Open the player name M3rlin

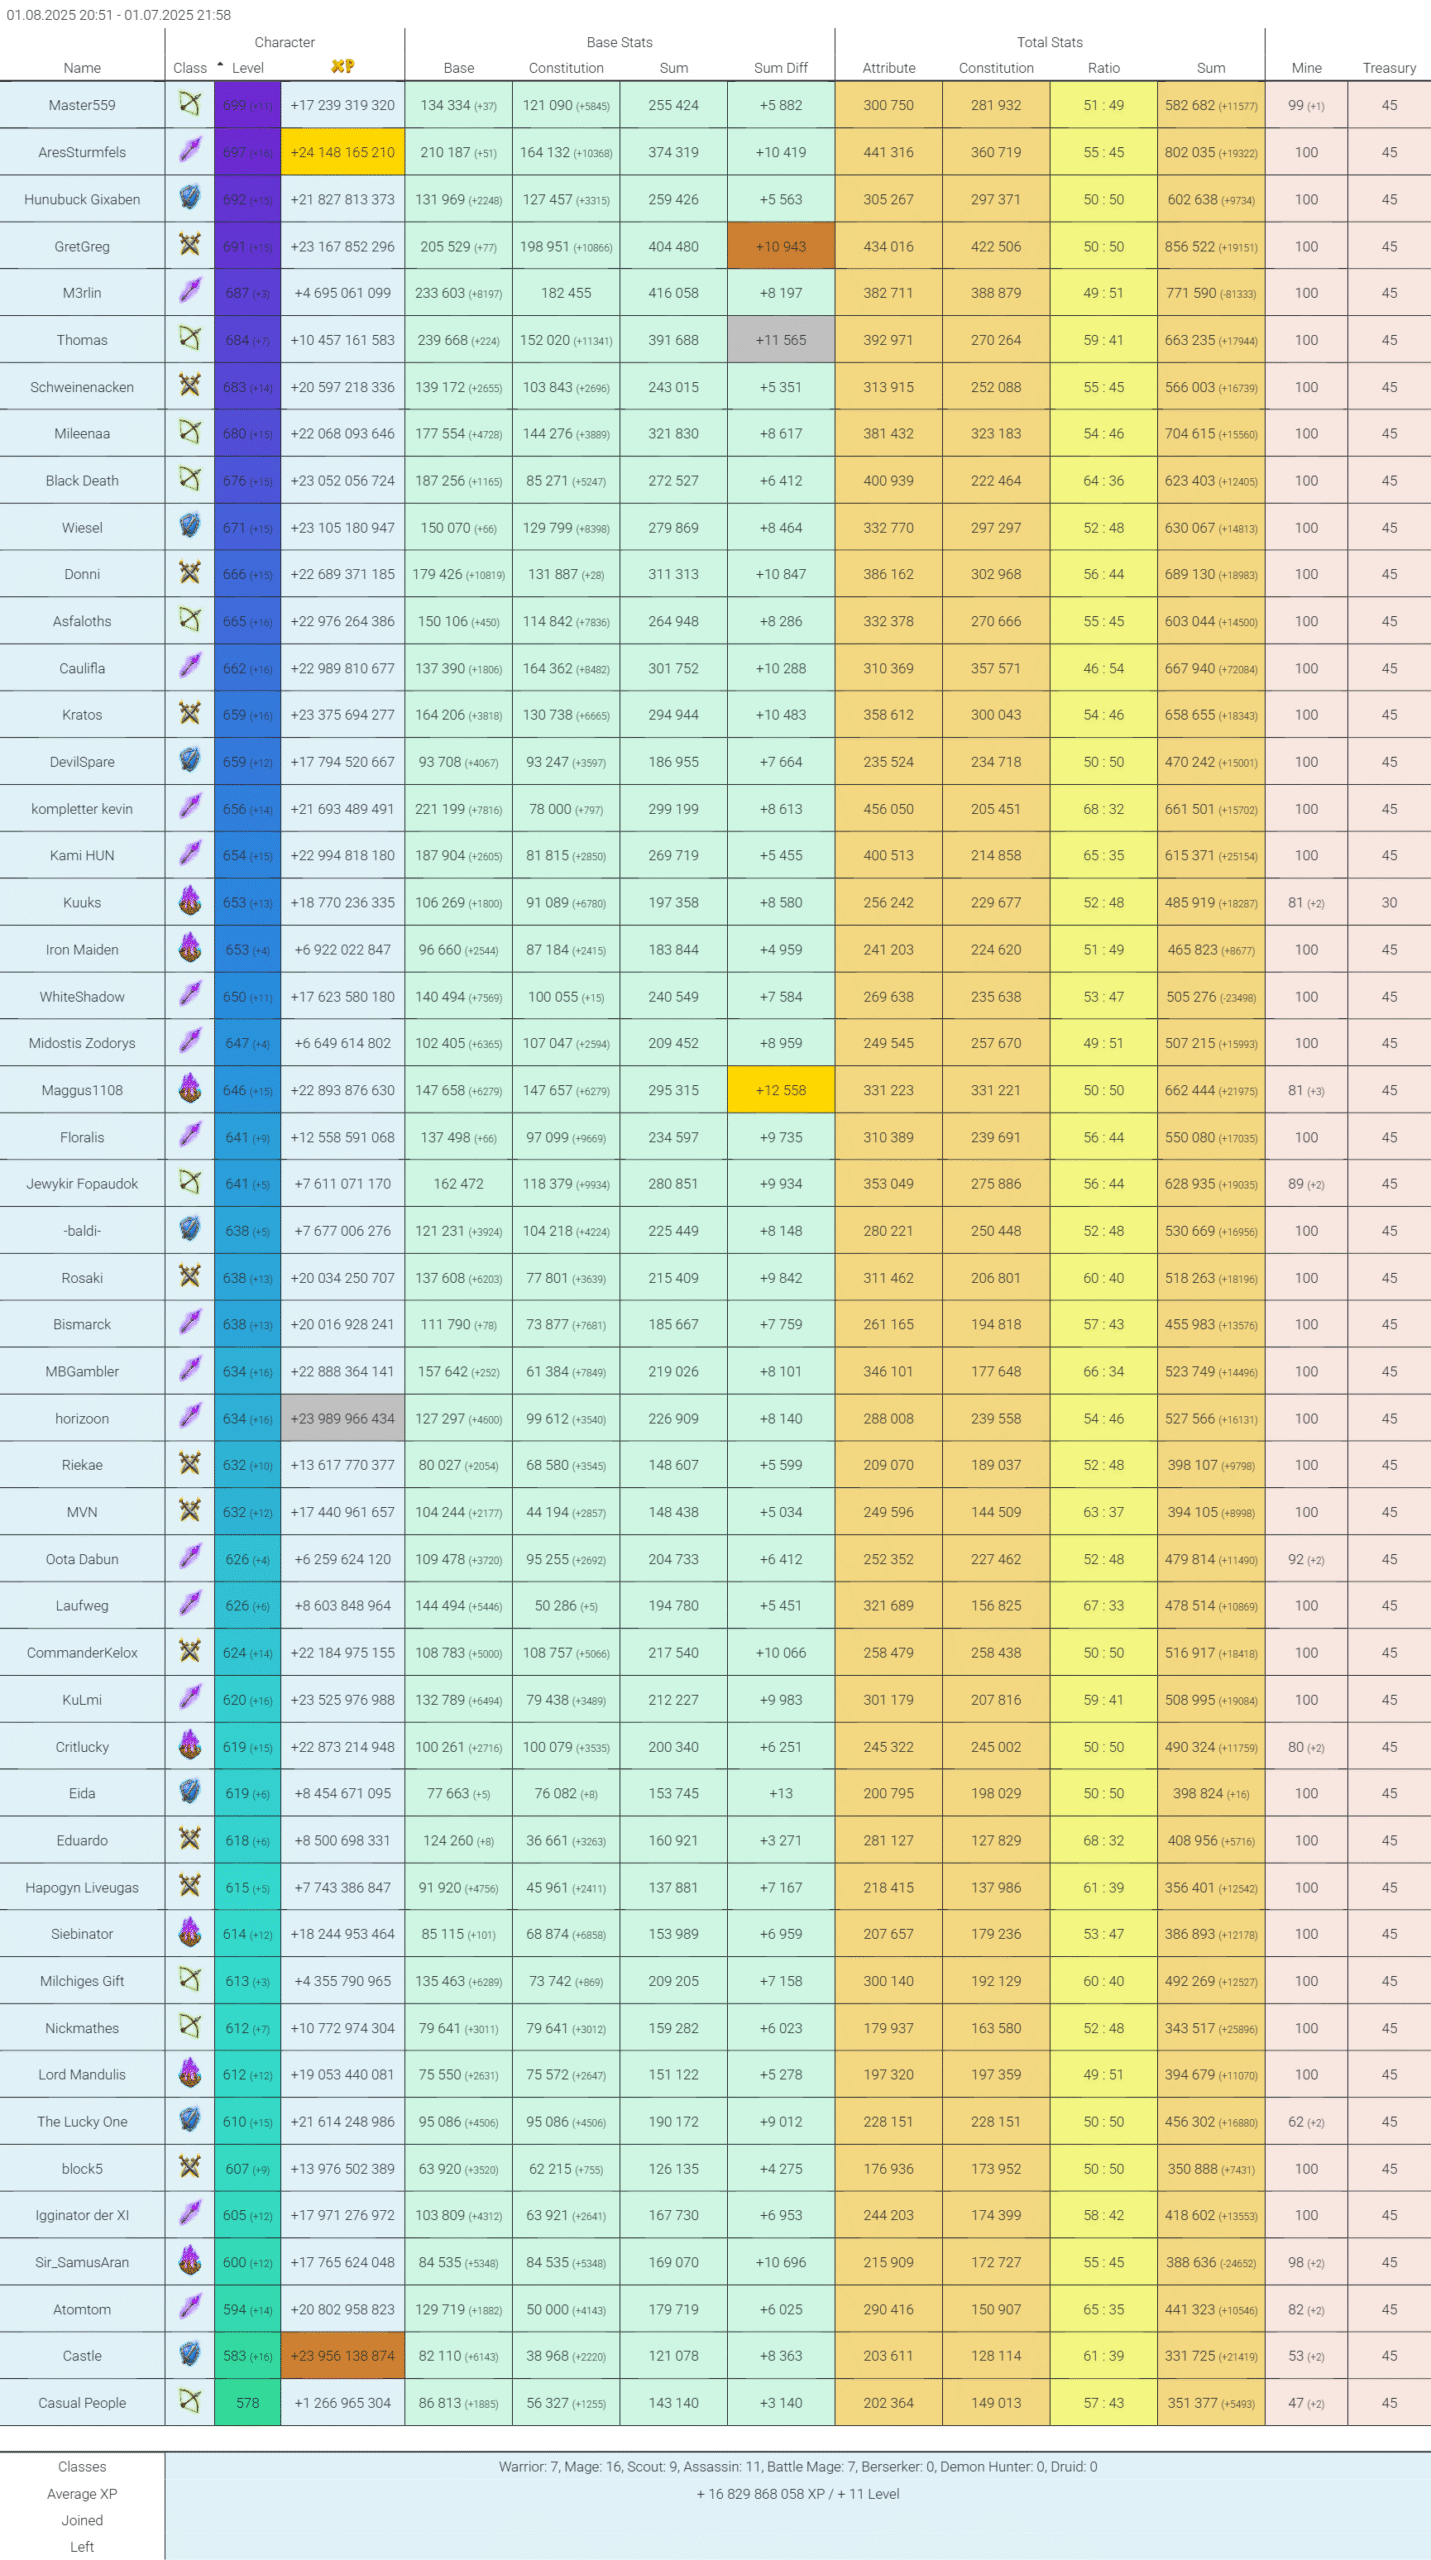point(82,293)
